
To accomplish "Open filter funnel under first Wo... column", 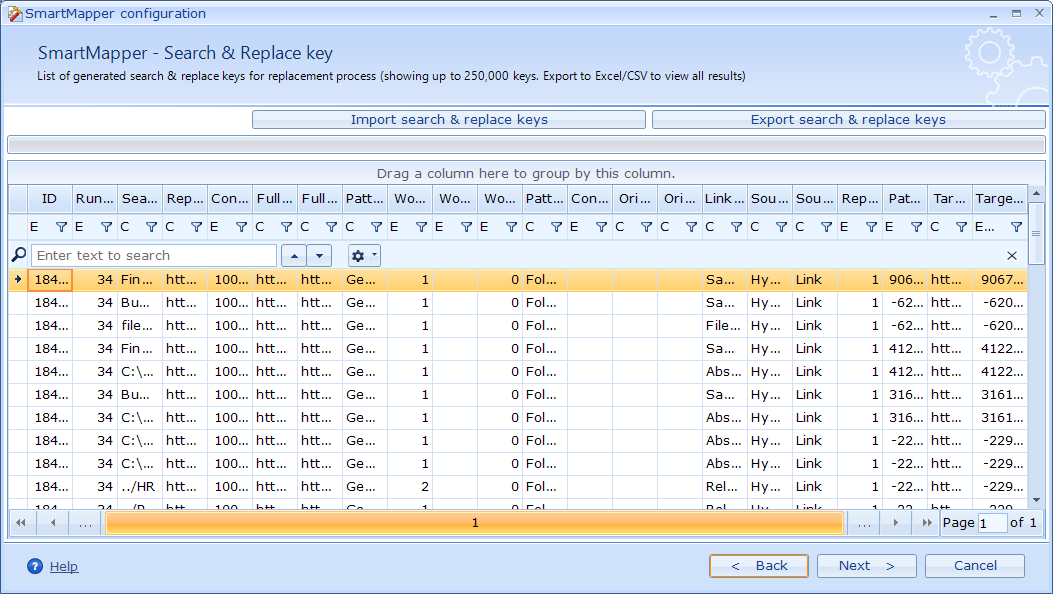I will (x=421, y=228).
